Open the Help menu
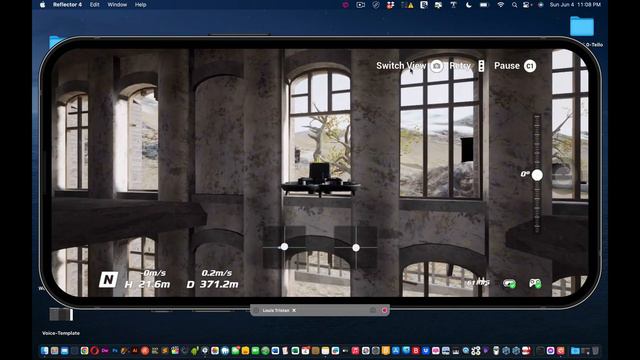The height and width of the screenshot is (360, 640). [140, 4]
